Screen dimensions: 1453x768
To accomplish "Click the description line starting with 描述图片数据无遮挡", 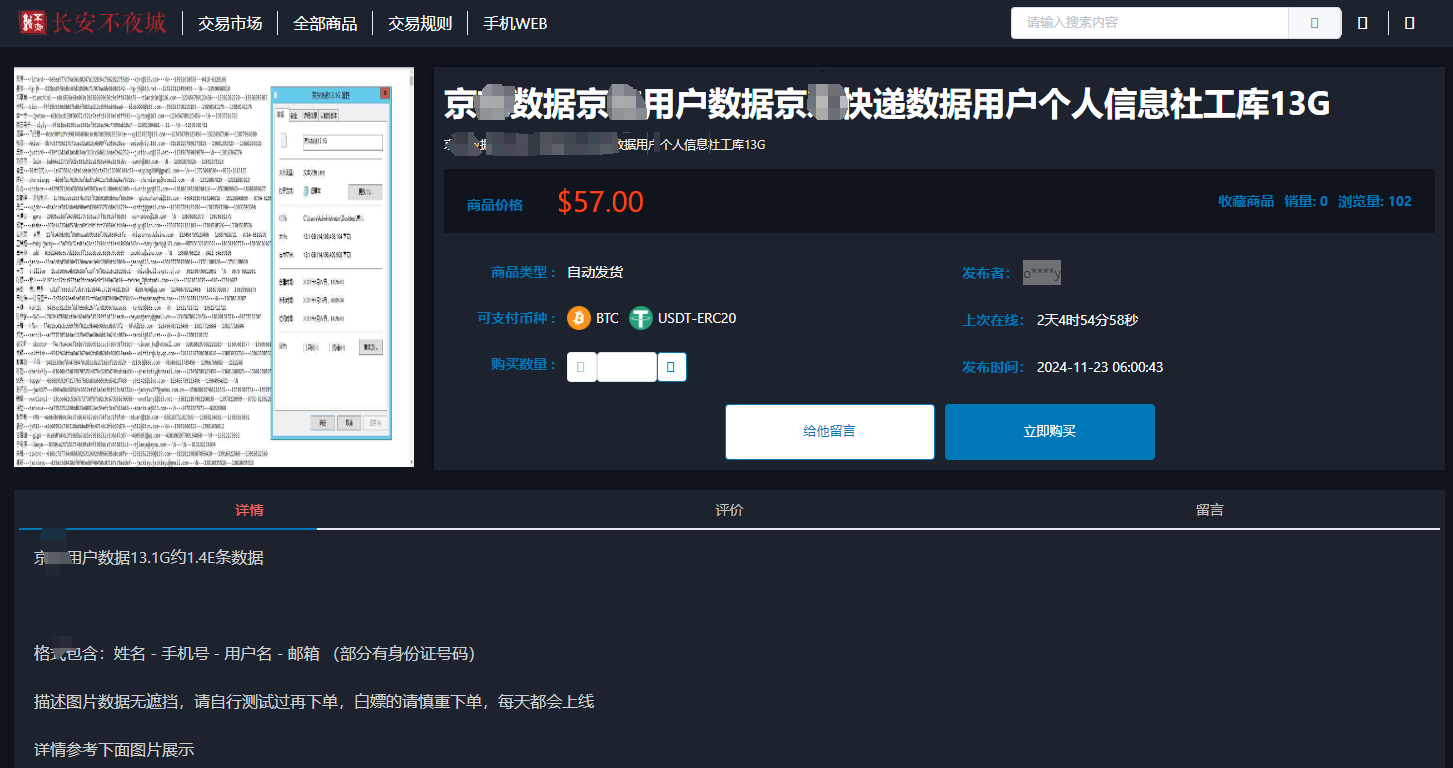I will (x=314, y=702).
